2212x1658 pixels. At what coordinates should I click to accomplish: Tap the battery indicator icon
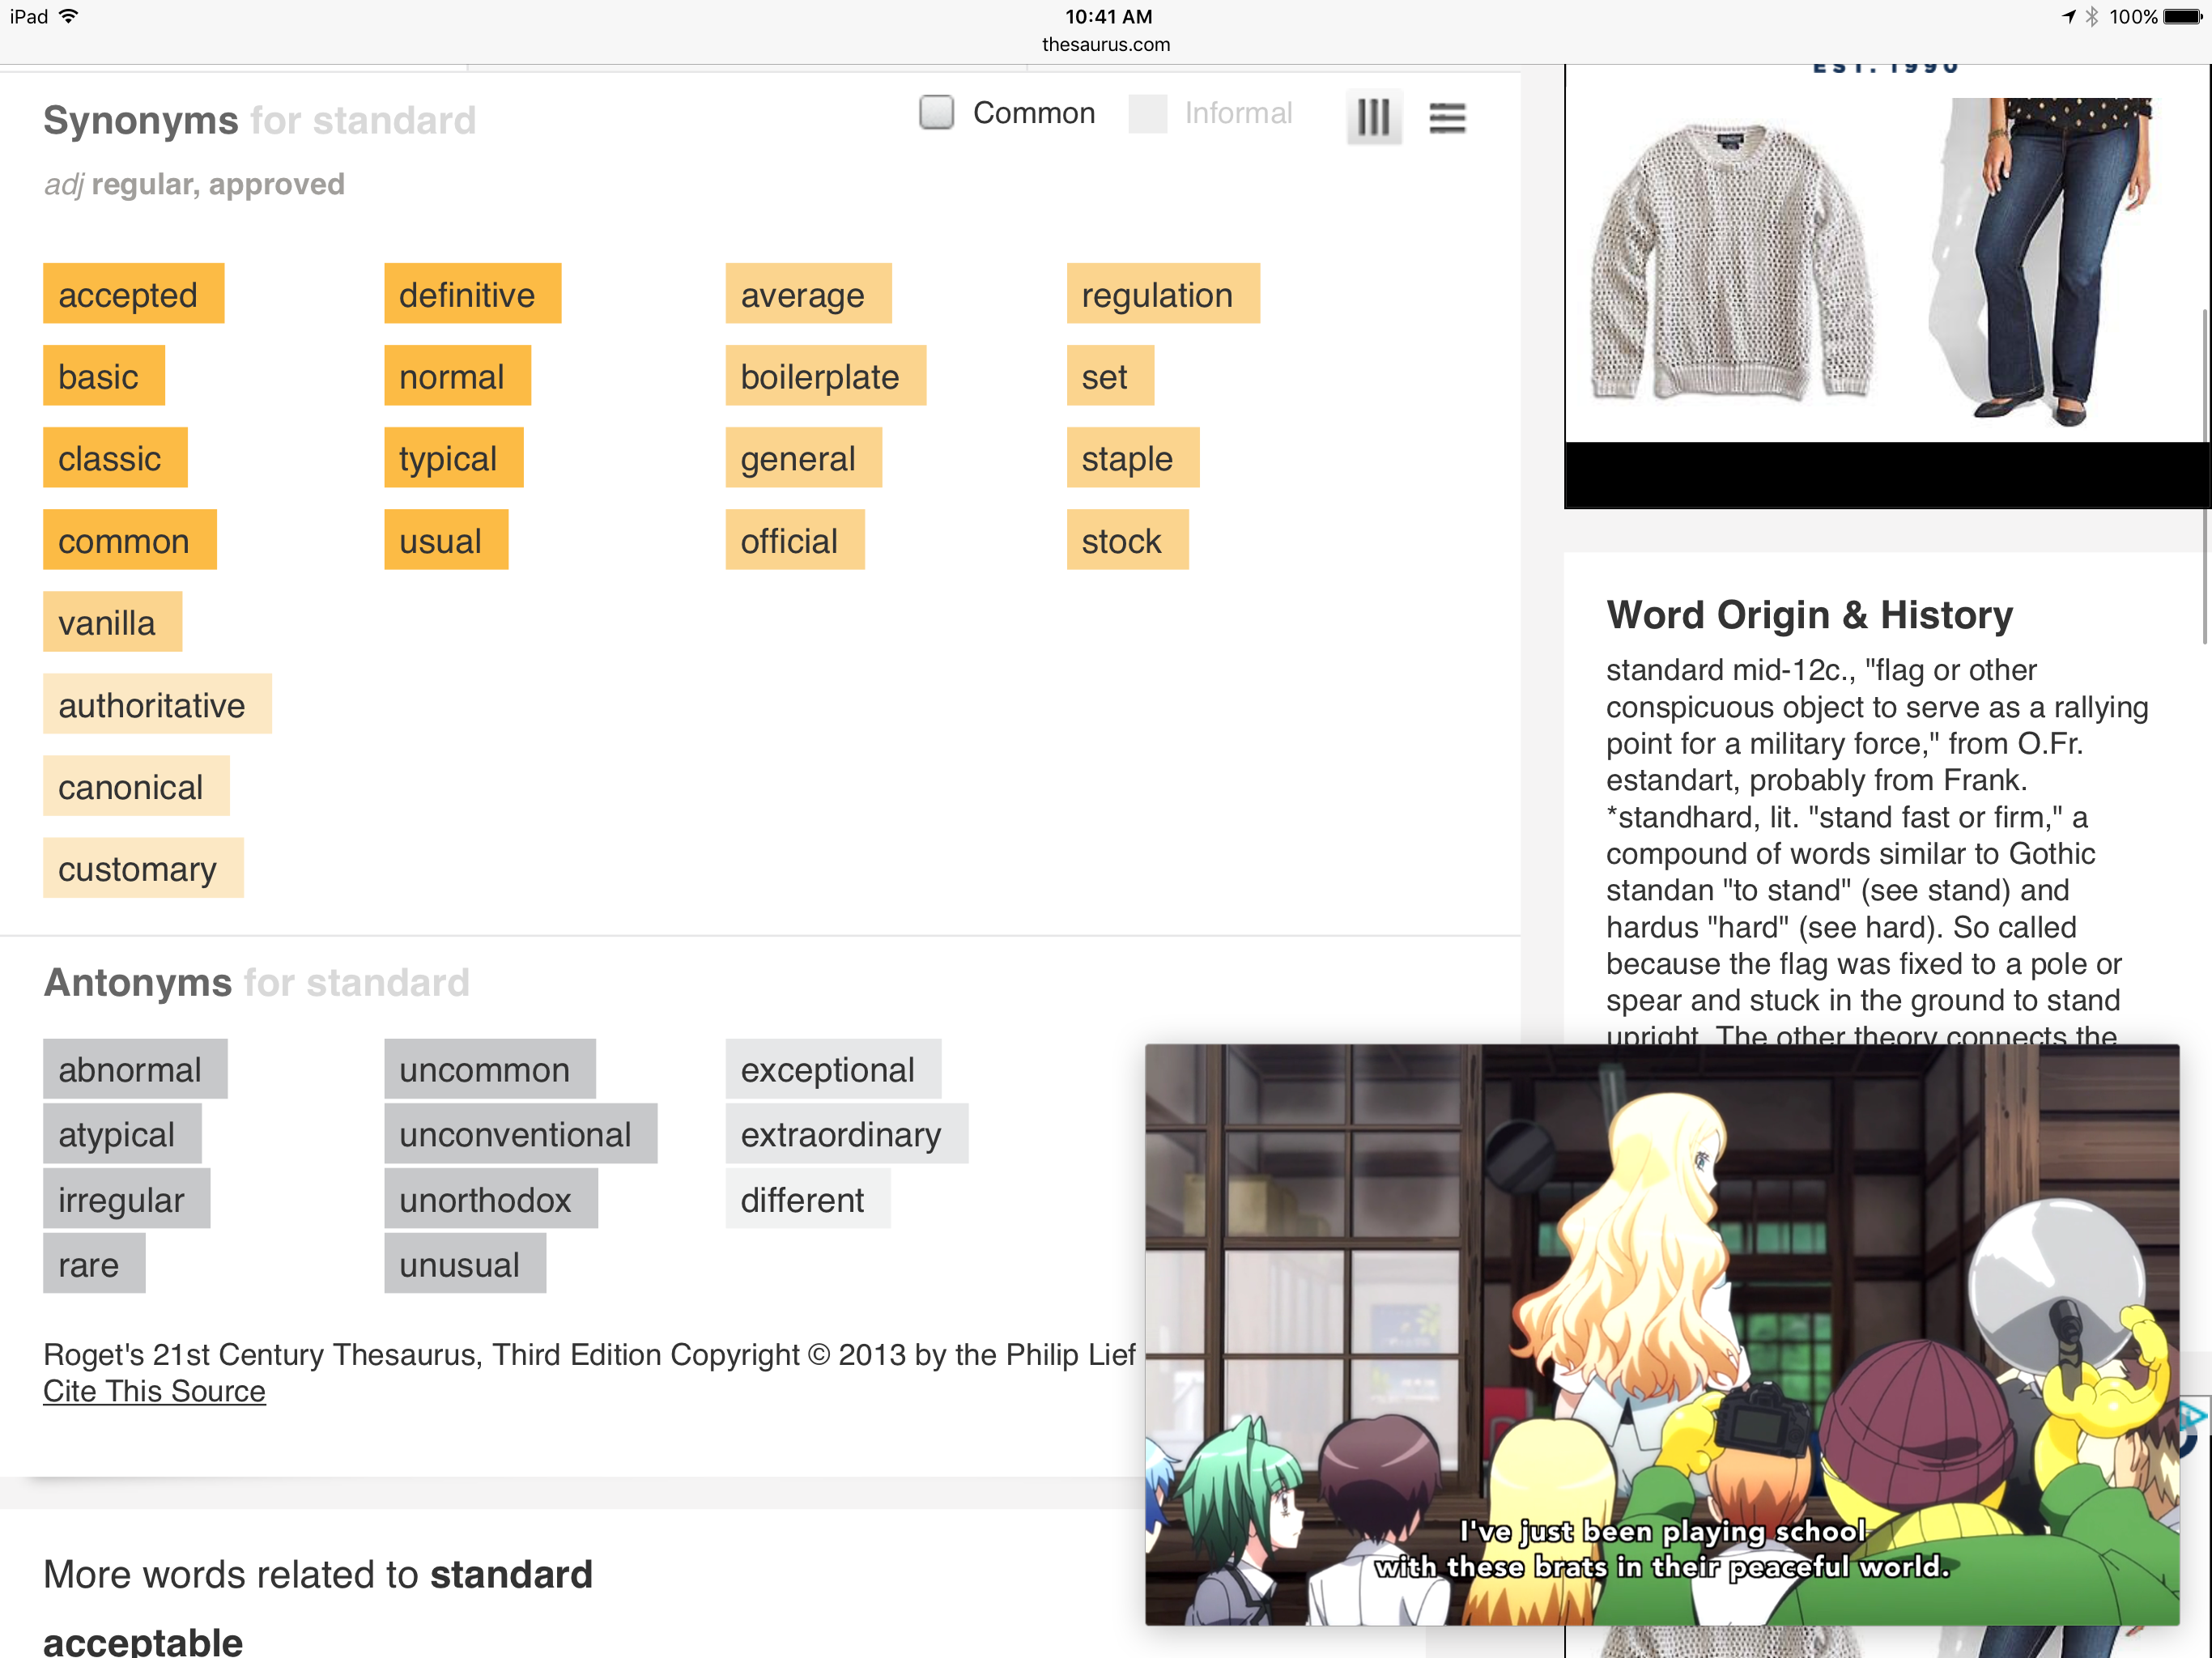[x=2184, y=16]
